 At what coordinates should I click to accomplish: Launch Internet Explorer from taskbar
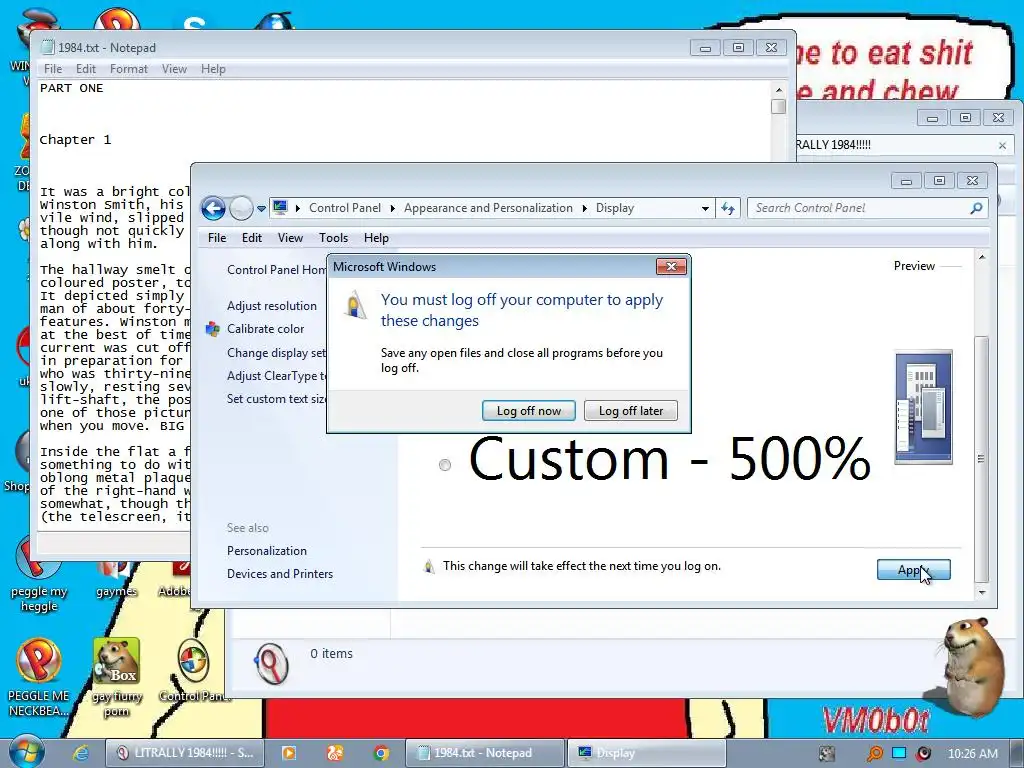[x=80, y=753]
